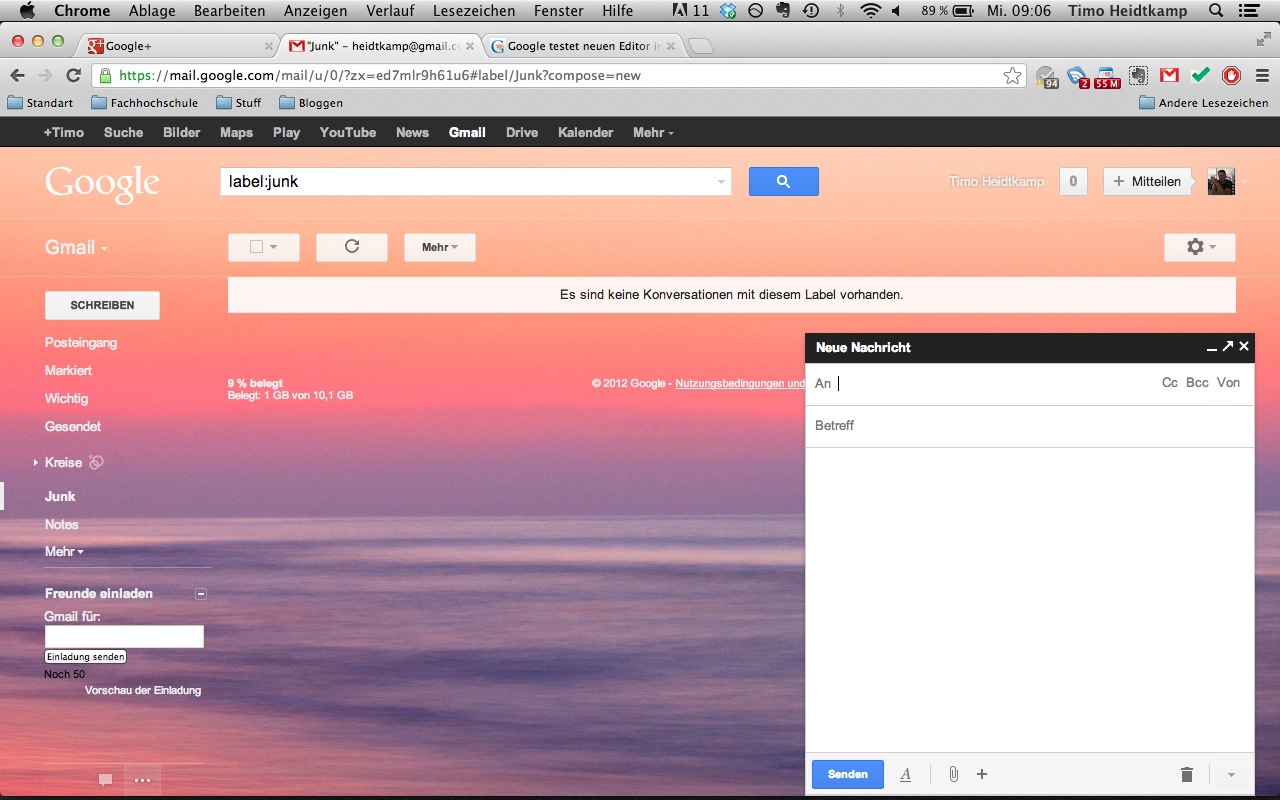The image size is (1280, 800).
Task: Click the blue search magnifier button
Action: coord(783,181)
